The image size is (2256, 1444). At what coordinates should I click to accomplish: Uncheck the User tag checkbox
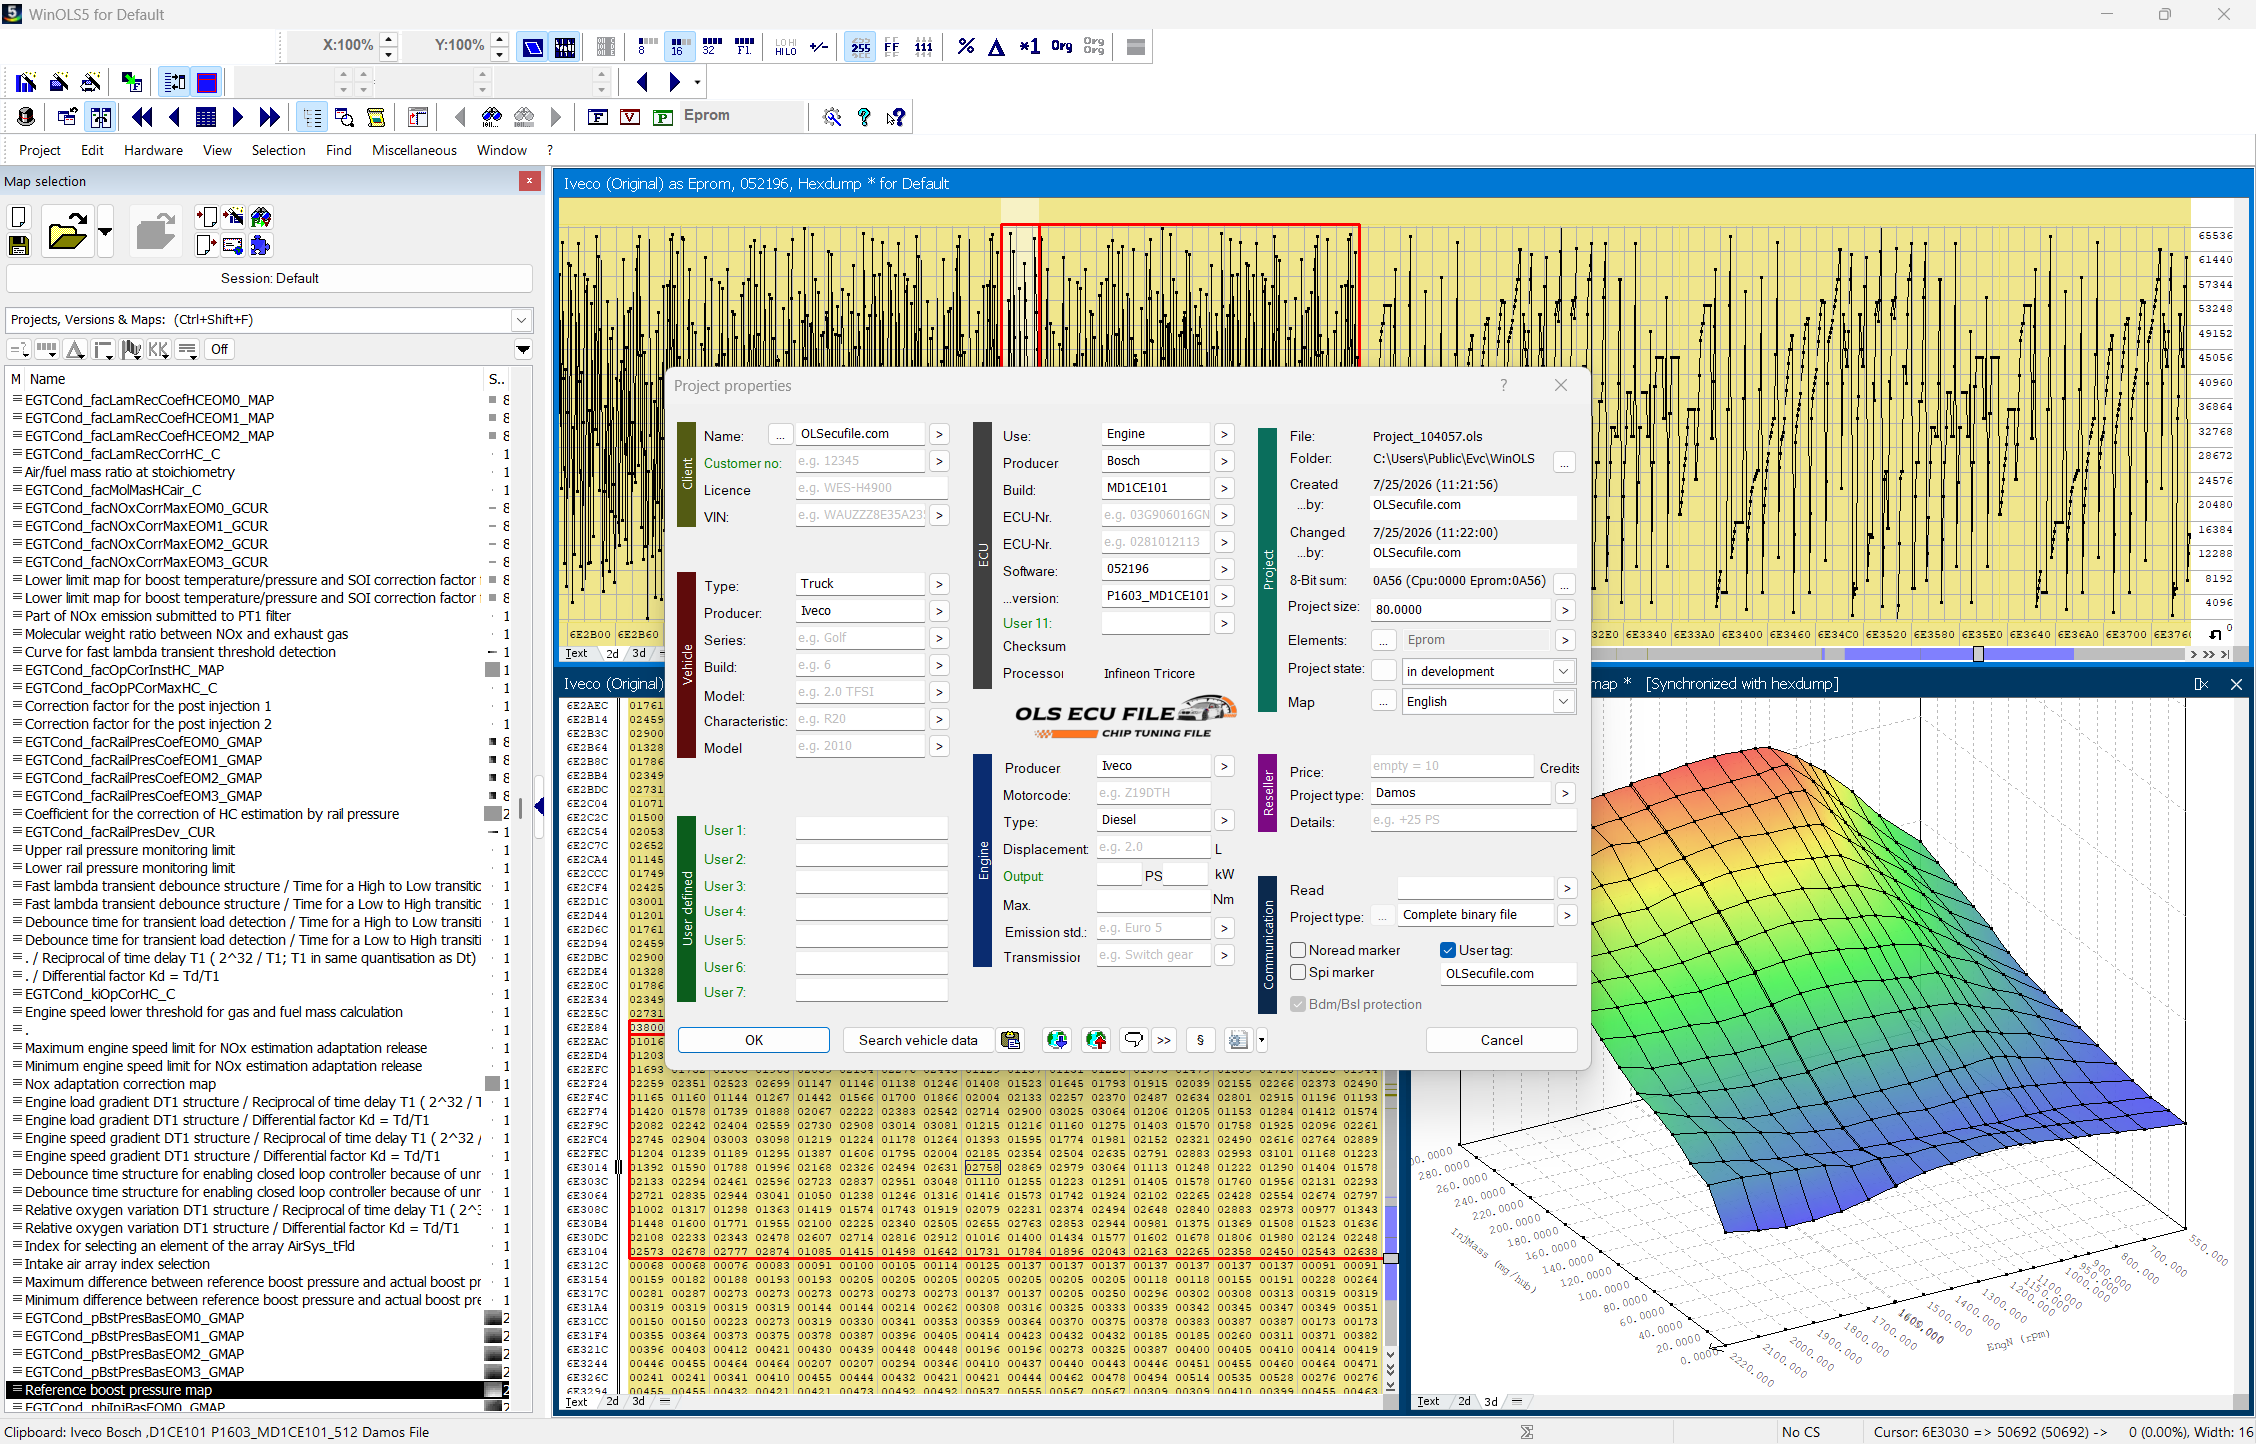[x=1448, y=950]
